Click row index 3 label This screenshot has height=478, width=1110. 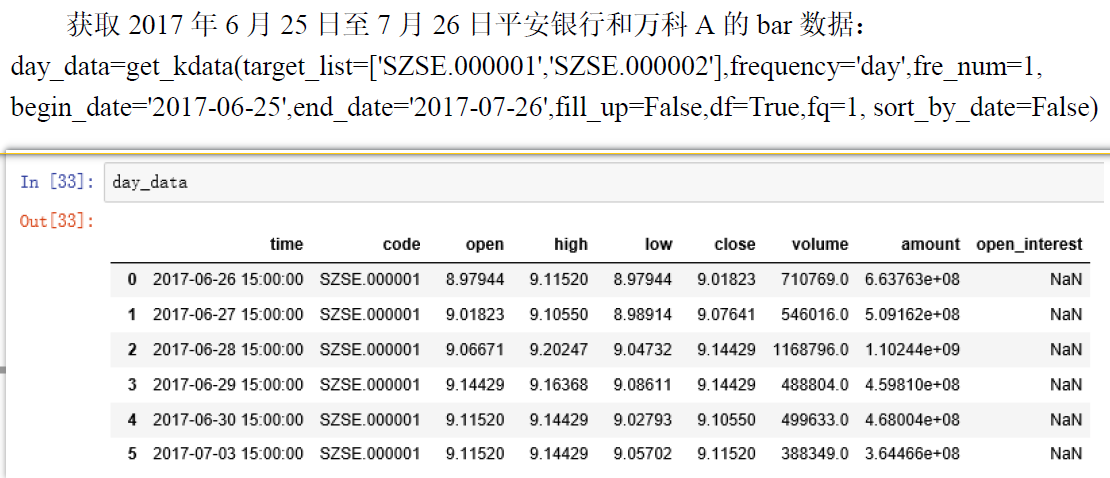click(132, 385)
